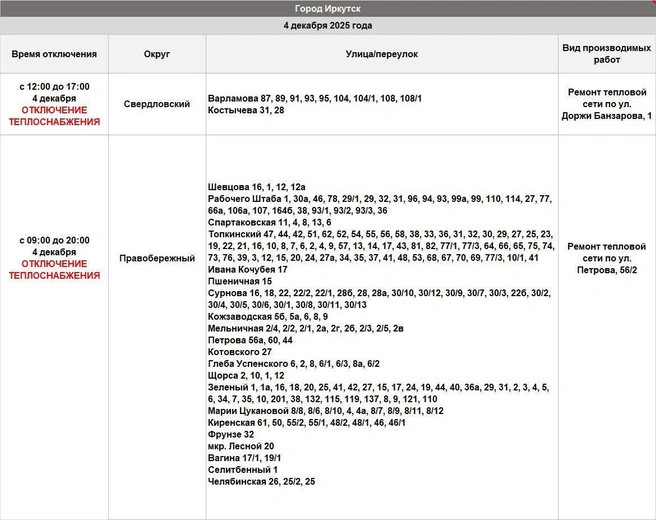Click the 'Улица/переулок' column header
Viewport: 656px width, 520px height.
(382, 54)
